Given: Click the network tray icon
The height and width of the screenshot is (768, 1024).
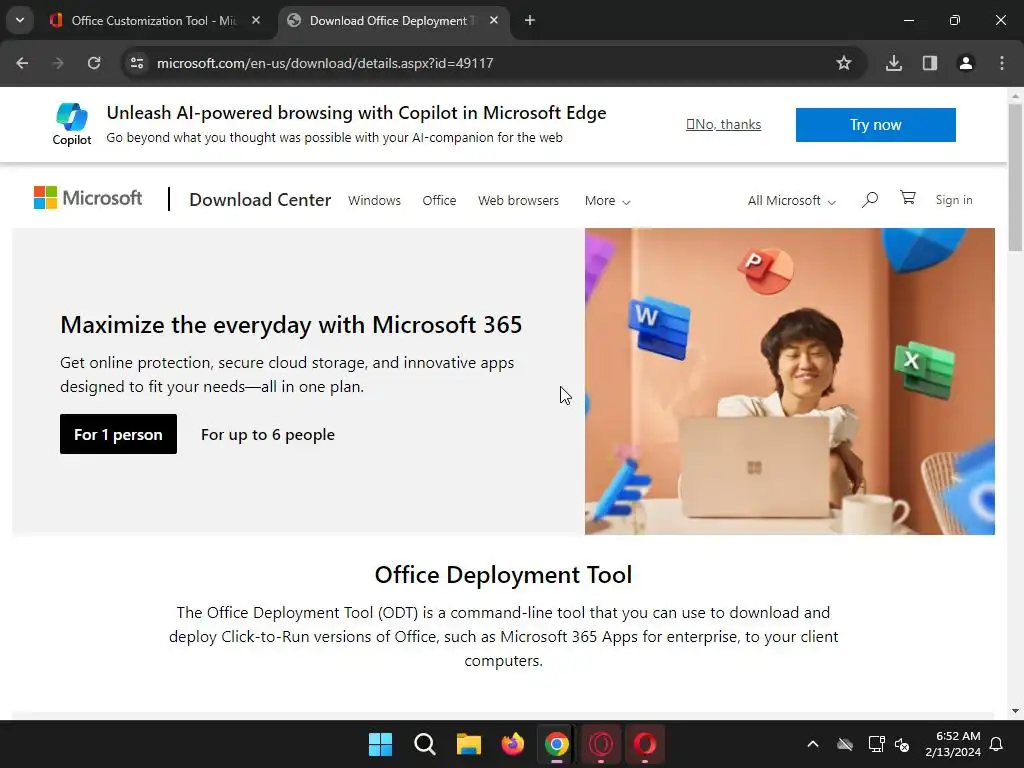Looking at the screenshot, I should [876, 744].
